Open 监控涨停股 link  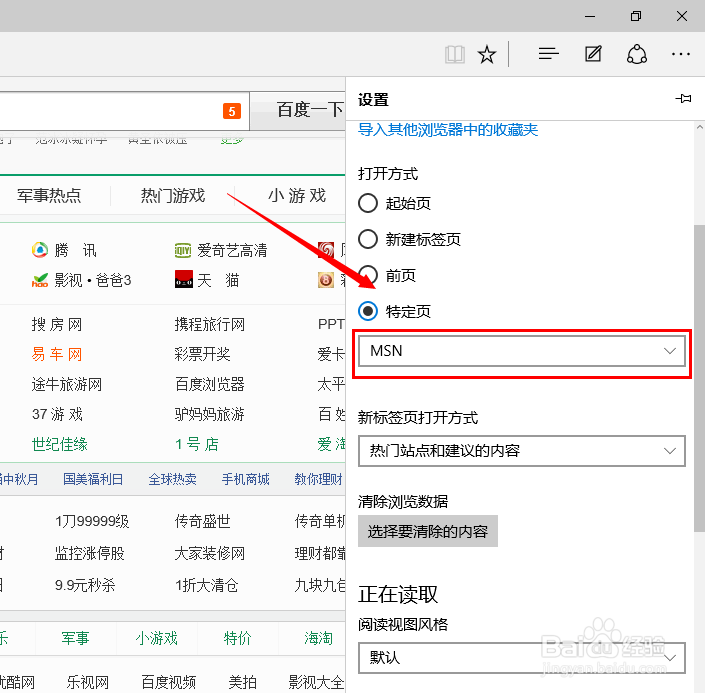coord(89,553)
